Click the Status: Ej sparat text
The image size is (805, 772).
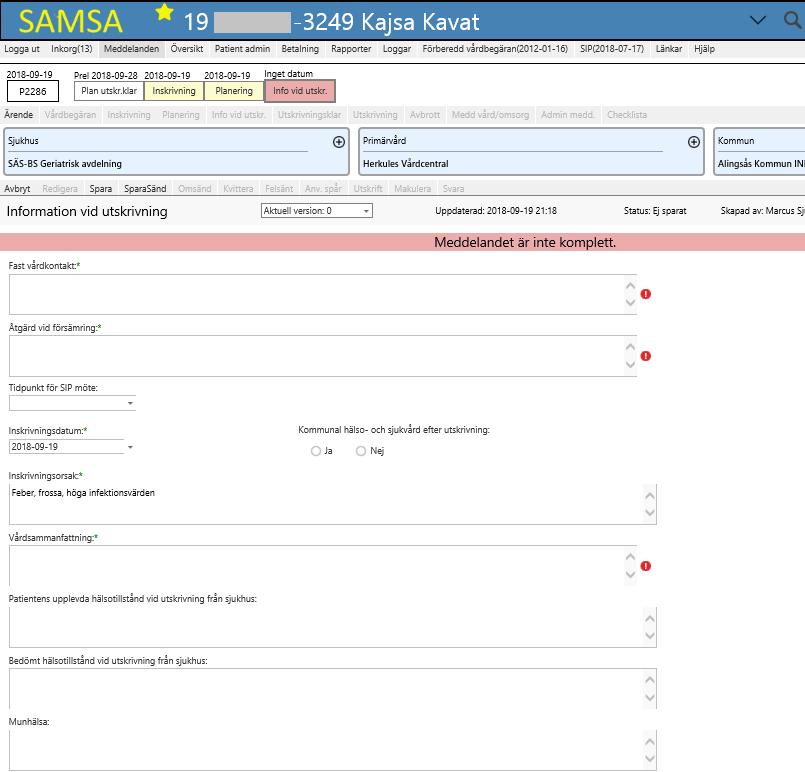[655, 210]
